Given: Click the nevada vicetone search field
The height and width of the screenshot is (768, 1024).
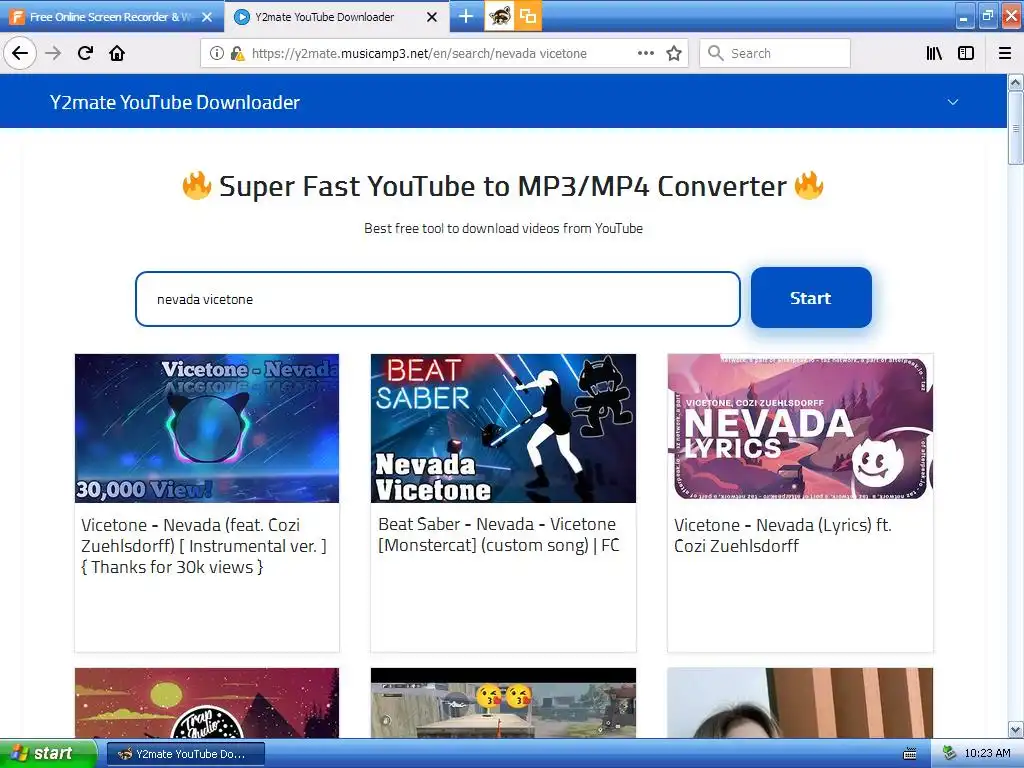Looking at the screenshot, I should 438,299.
